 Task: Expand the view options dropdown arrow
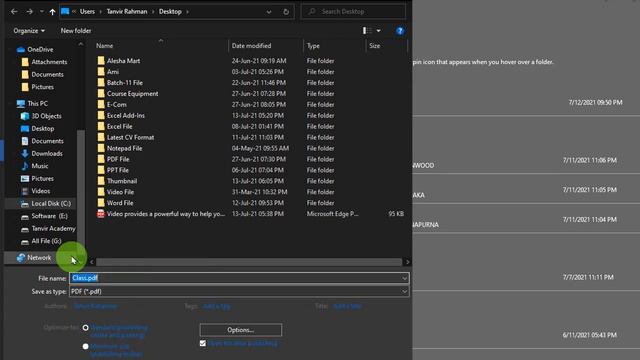tap(379, 31)
